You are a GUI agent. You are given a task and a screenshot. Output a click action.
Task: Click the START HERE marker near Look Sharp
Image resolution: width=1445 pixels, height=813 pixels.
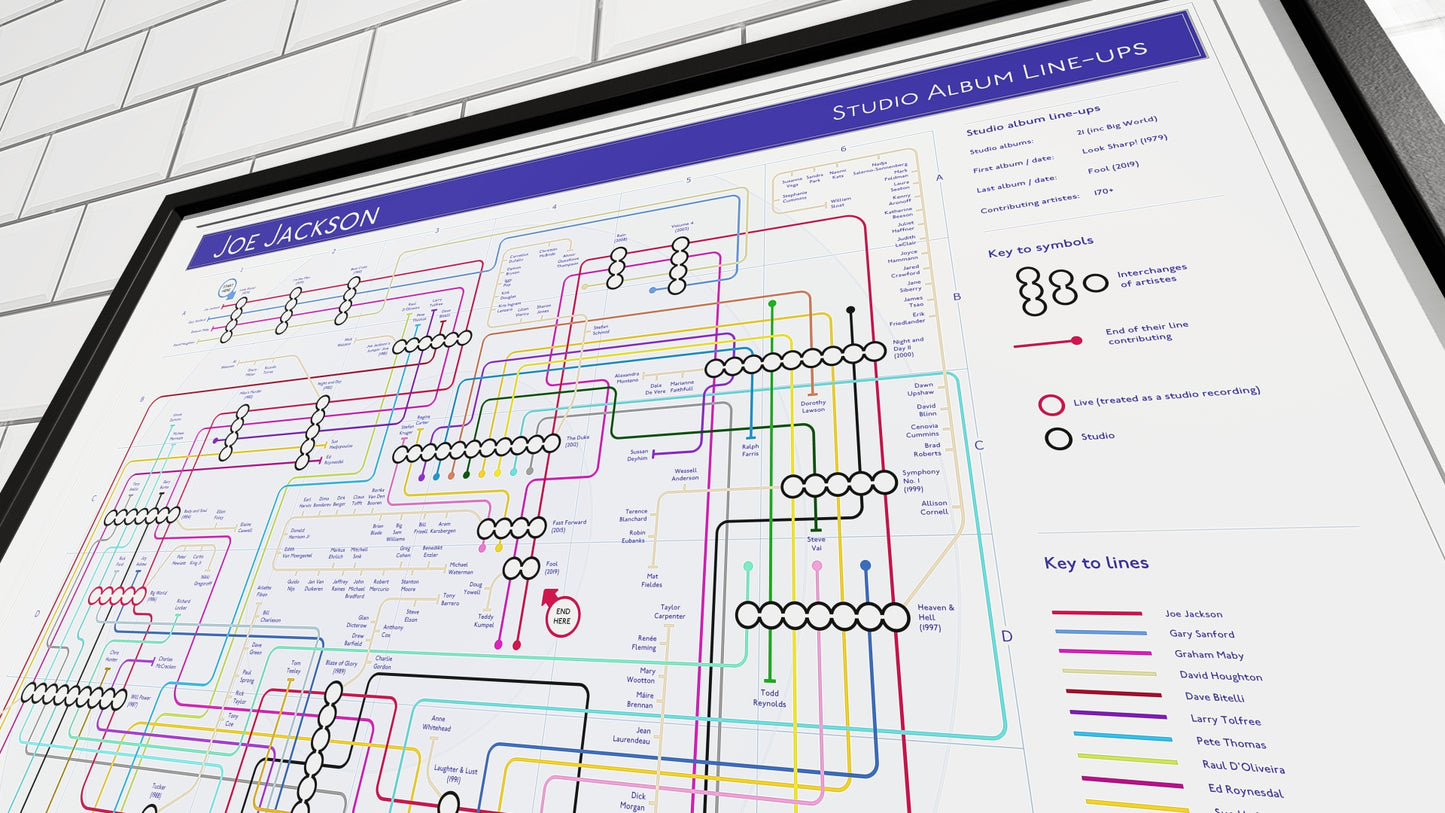(x=229, y=289)
